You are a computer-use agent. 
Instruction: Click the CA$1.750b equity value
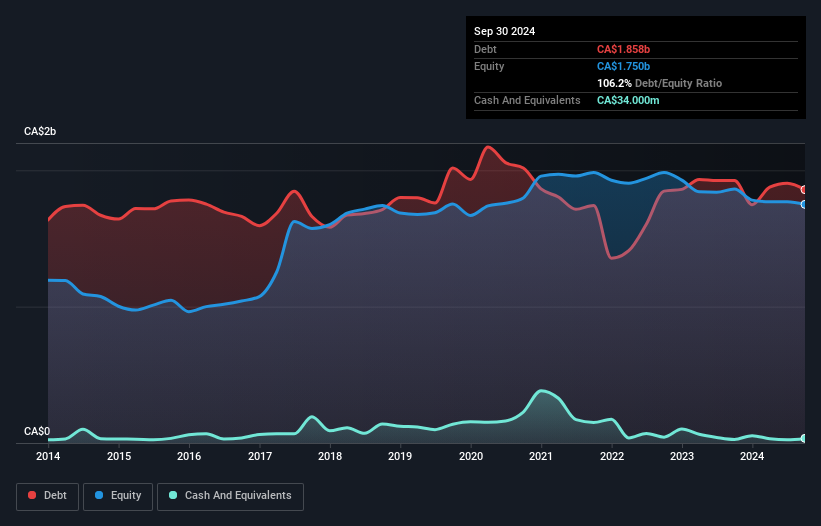point(623,66)
